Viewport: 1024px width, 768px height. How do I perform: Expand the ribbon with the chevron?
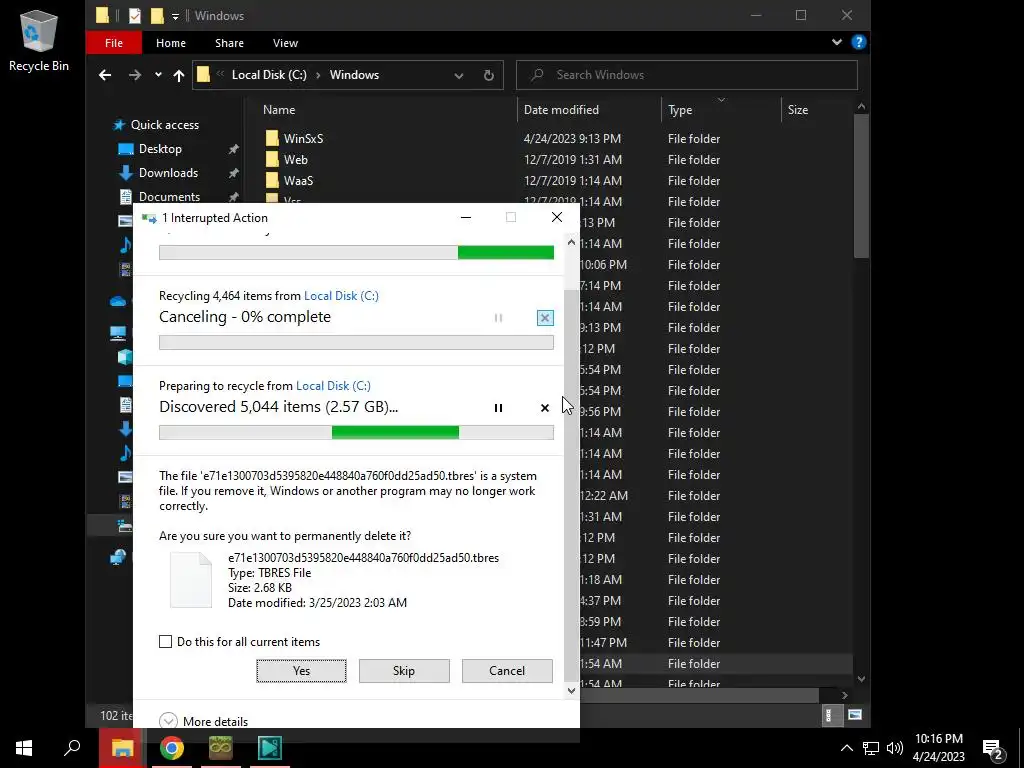[837, 42]
